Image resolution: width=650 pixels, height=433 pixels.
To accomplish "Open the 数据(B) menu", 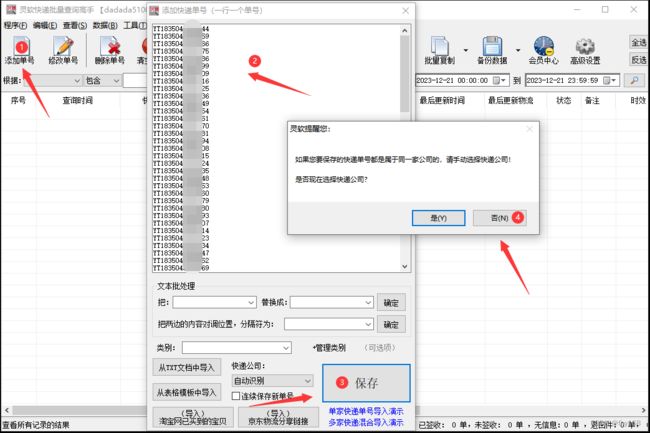I will 105,26.
